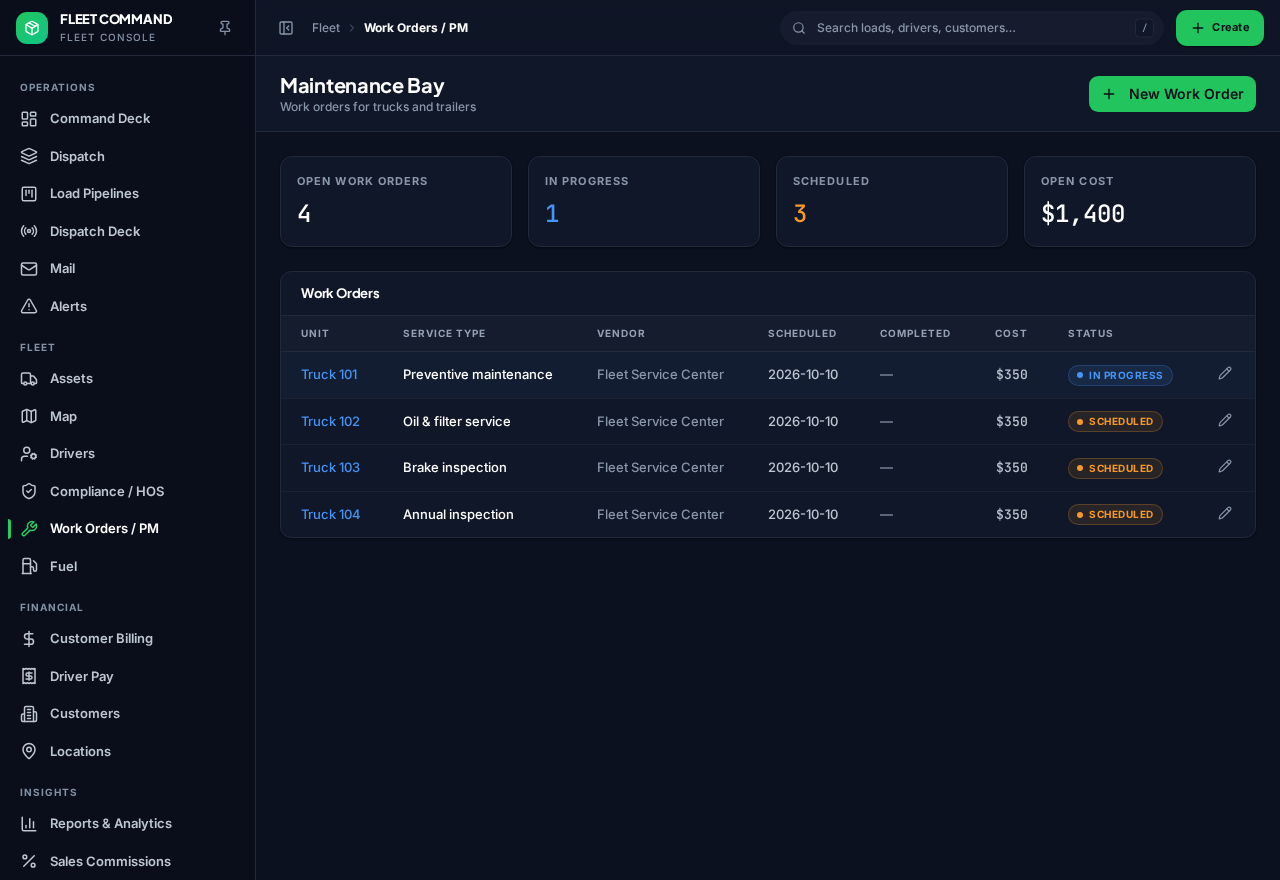Open Command Deck from the sidebar
The image size is (1280, 880).
click(127, 118)
